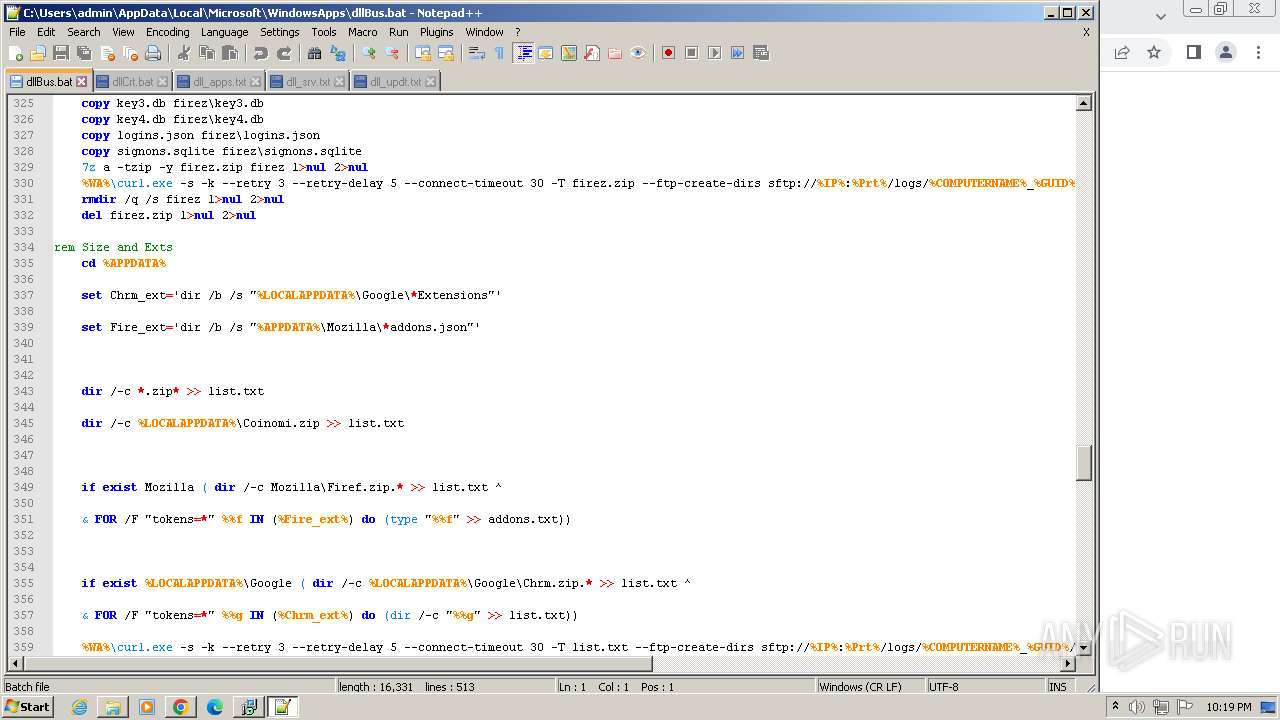1280x720 pixels.
Task: Open the Plugins menu
Action: click(436, 32)
